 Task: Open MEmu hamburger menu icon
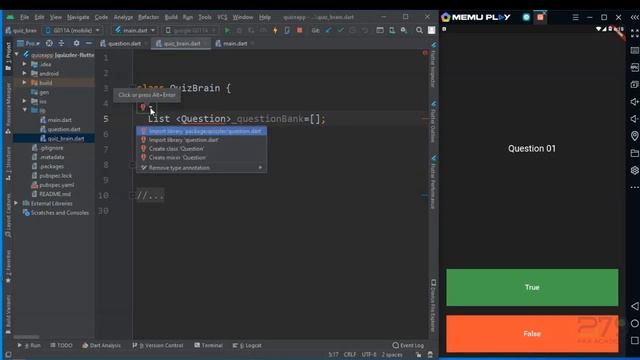576,17
